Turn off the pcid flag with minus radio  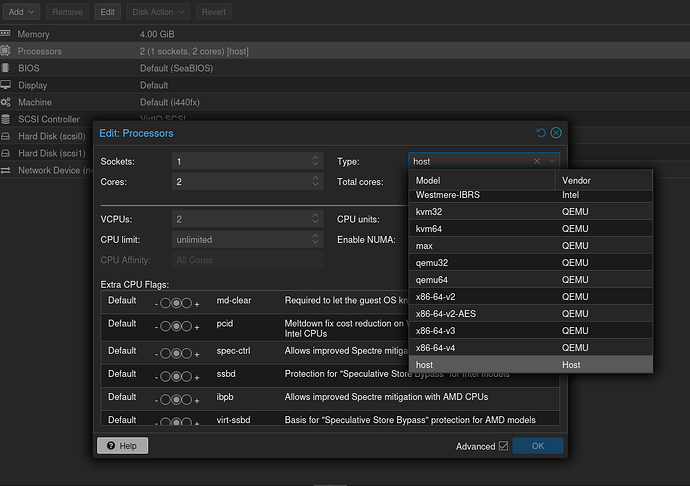164,326
